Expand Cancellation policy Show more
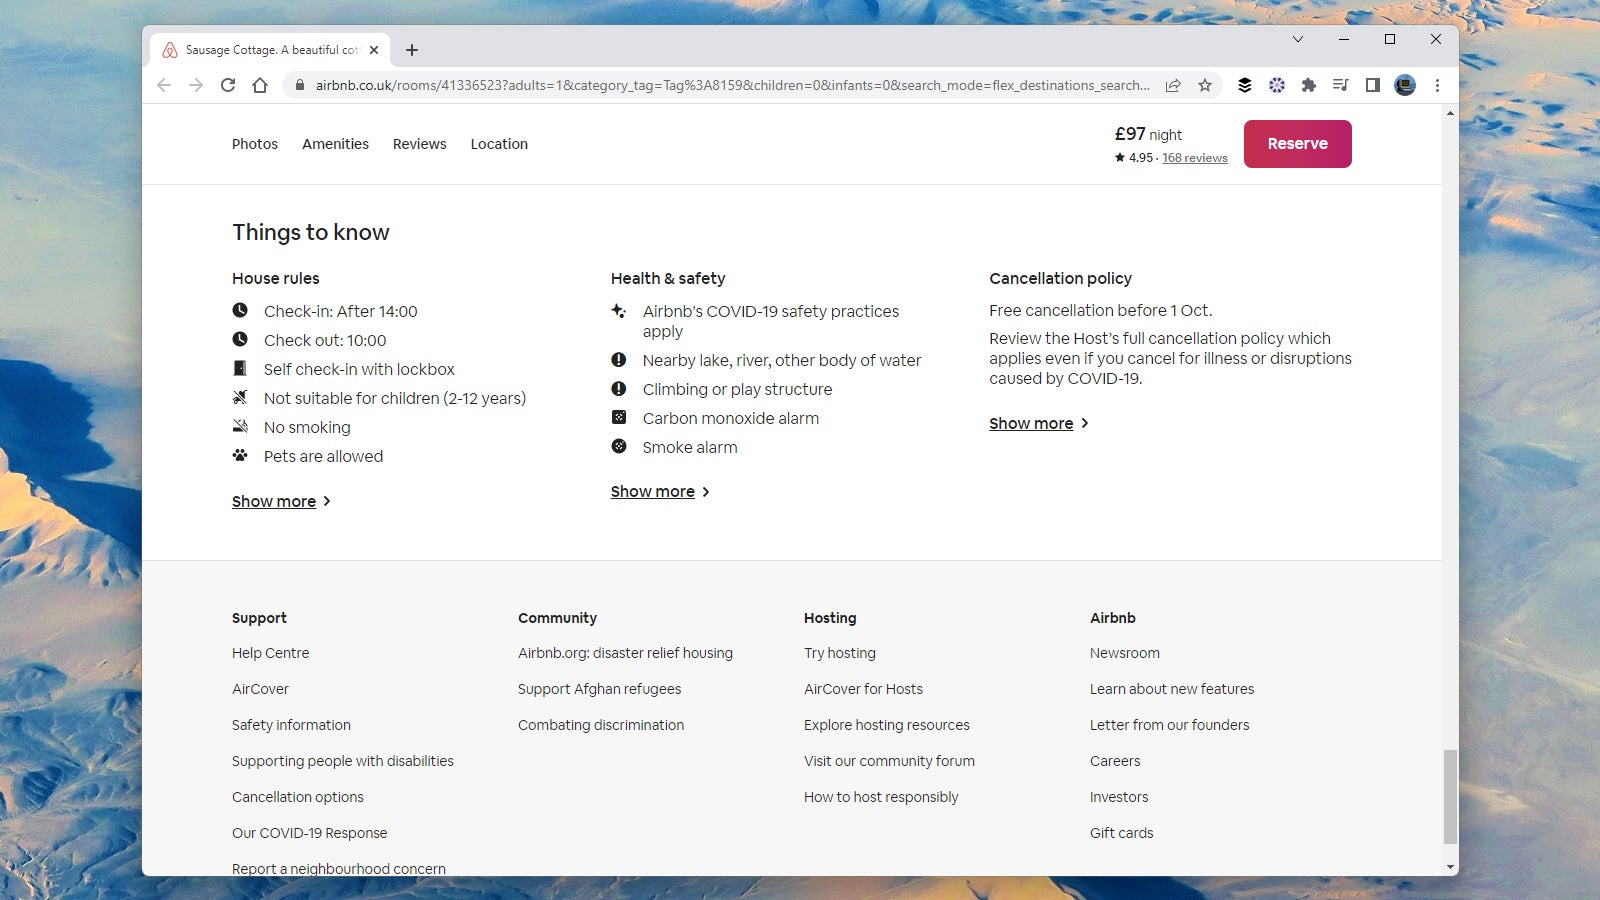Screen dimensions: 1600x900 (x=1031, y=423)
